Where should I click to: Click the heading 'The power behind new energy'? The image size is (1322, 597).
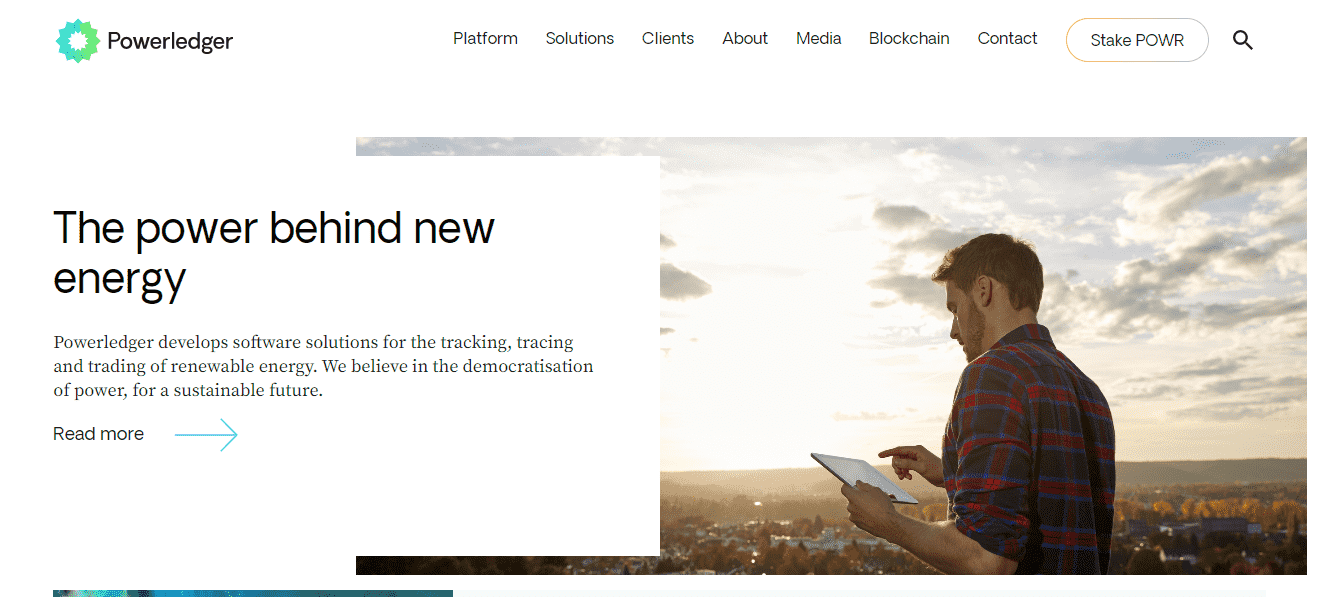pyautogui.click(x=273, y=253)
